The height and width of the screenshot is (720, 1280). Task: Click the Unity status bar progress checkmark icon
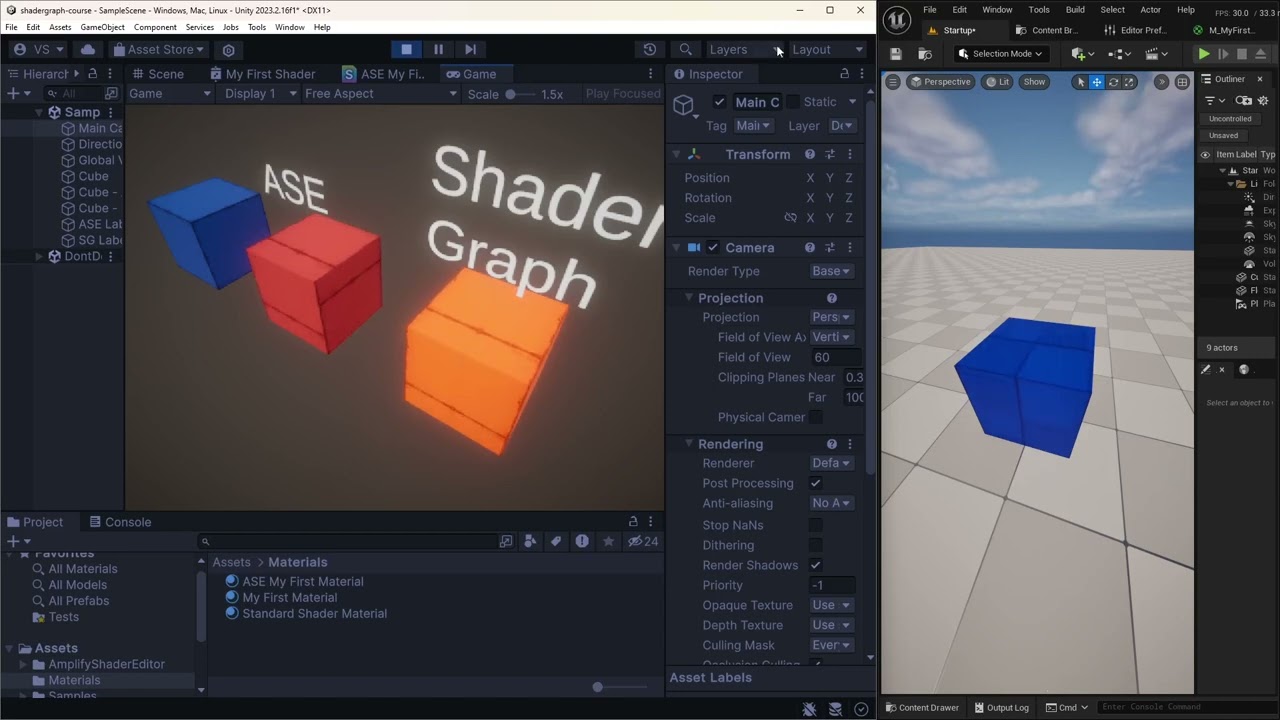861,709
